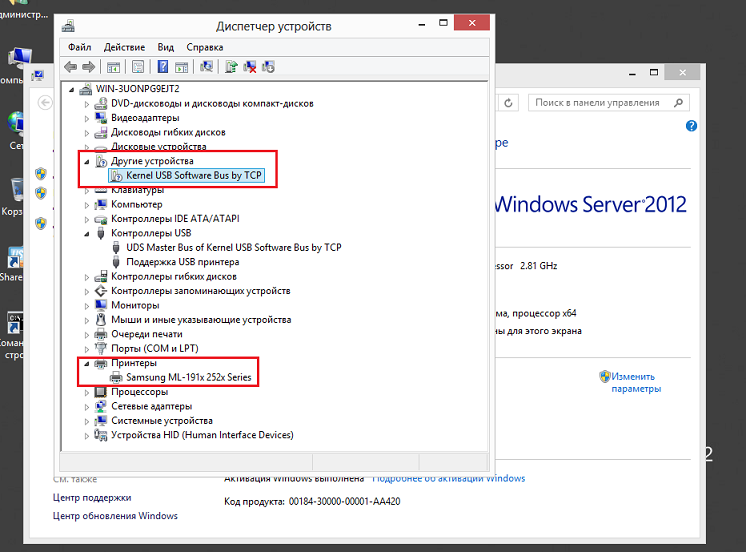Click the Back arrow in the toolbar
746x552 pixels.
coord(70,67)
